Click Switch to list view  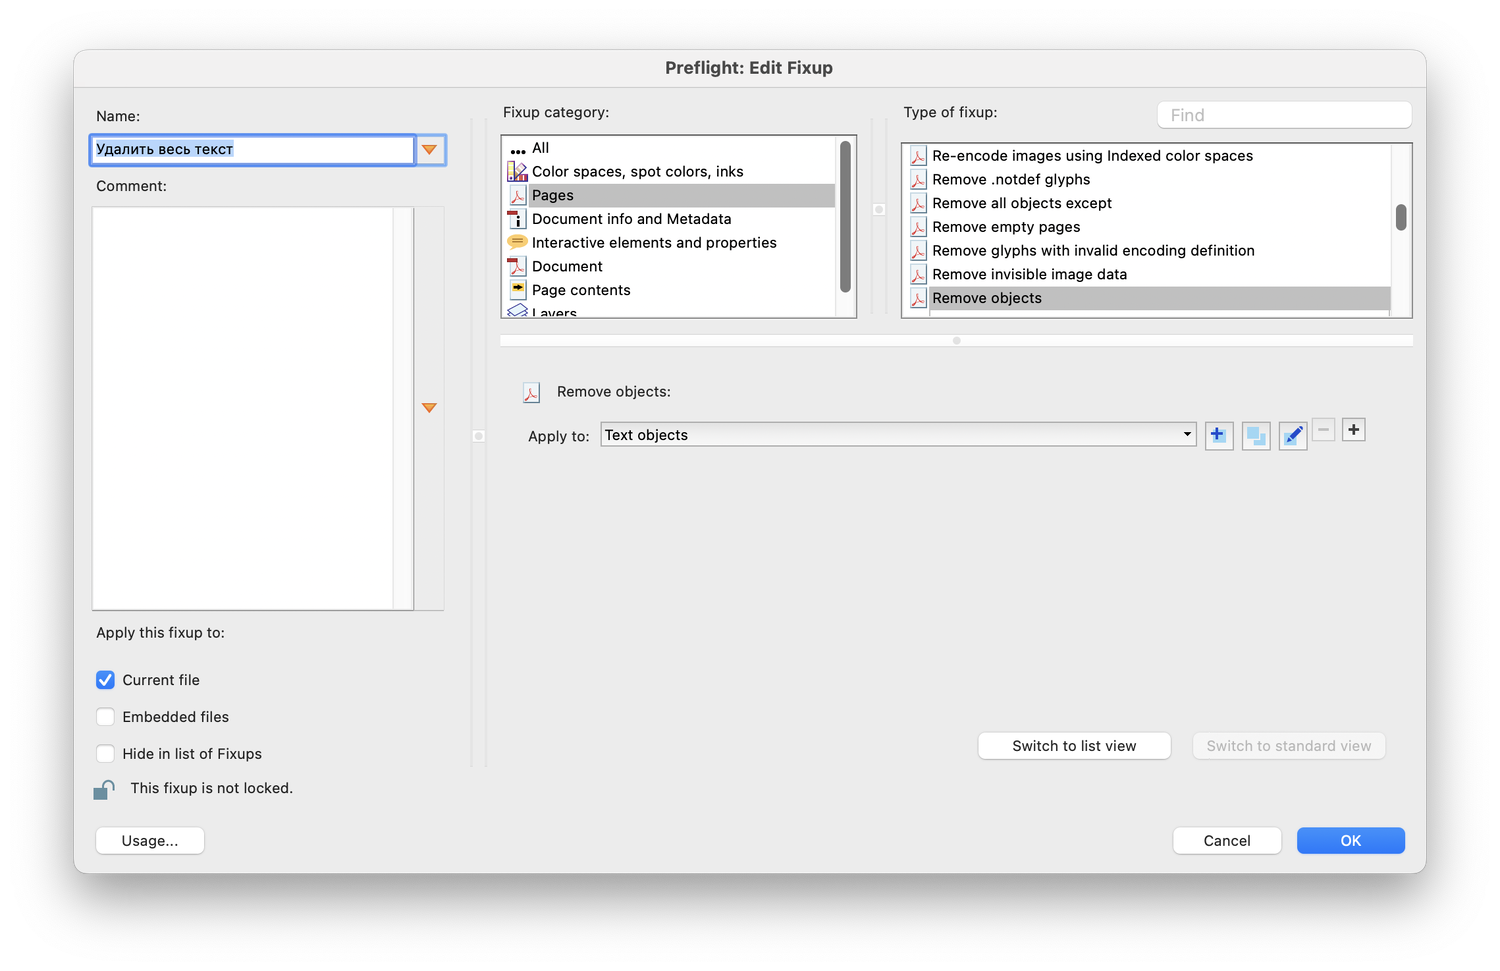coord(1074,746)
